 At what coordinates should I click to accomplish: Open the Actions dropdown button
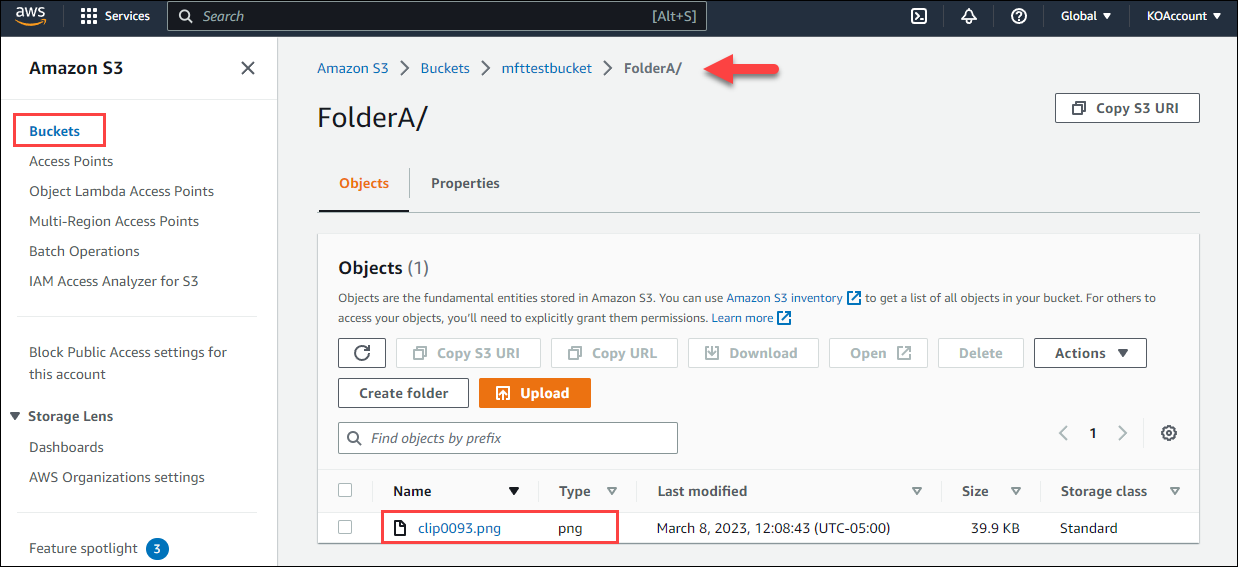pos(1090,353)
